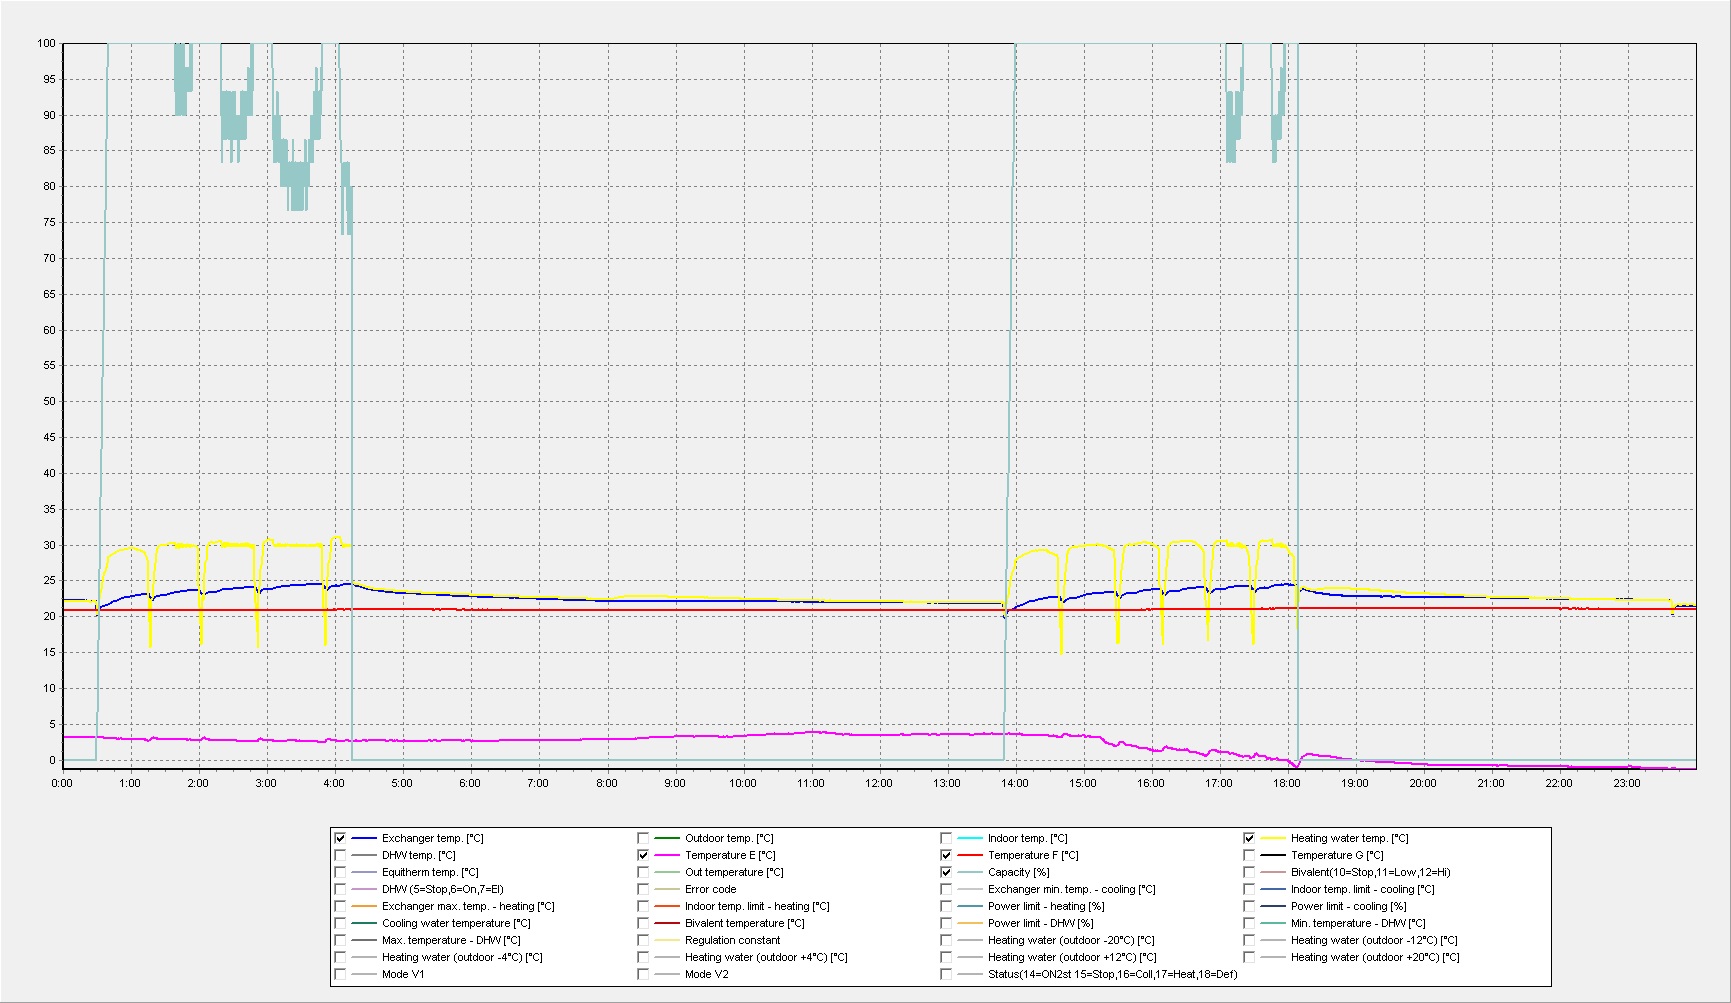Check Exchanger min. temp. - cooling checkbox
The height and width of the screenshot is (1003, 1731).
click(x=946, y=889)
